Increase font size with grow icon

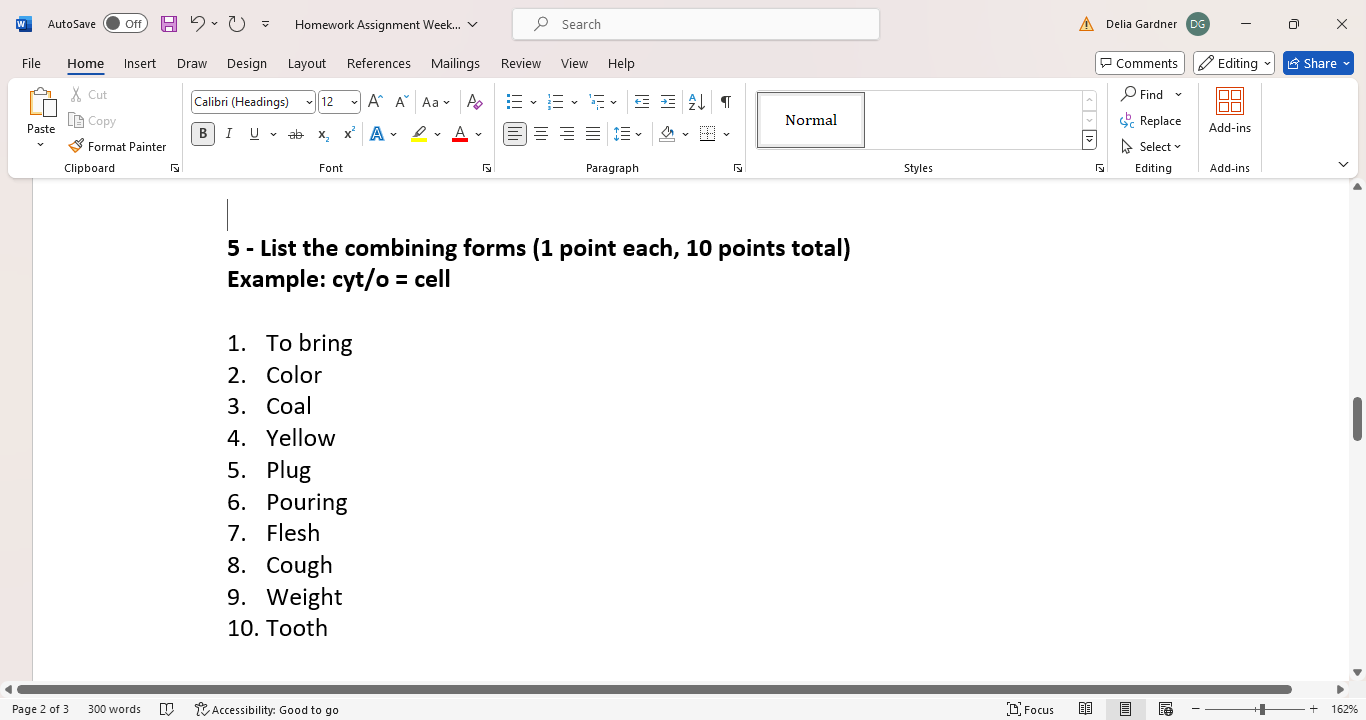375,102
